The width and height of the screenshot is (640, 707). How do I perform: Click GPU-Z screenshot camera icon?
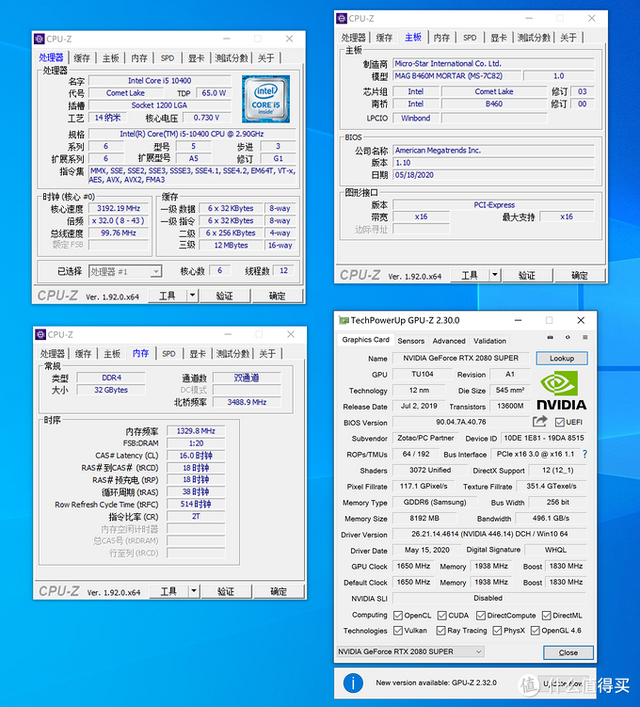(x=550, y=337)
